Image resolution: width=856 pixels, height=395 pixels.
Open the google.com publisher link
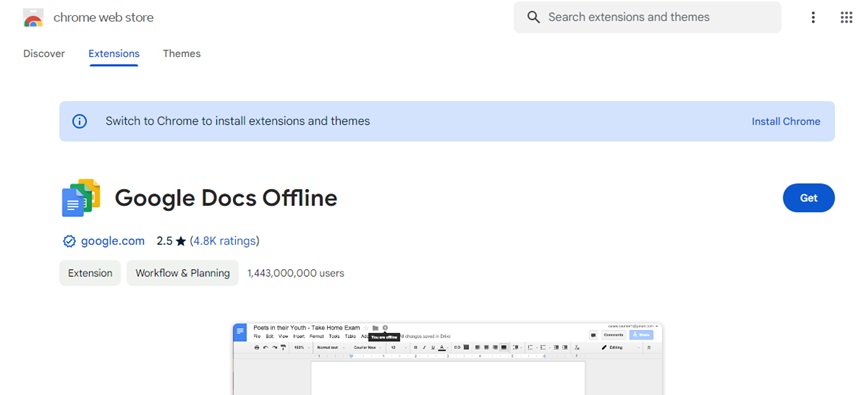pos(112,241)
